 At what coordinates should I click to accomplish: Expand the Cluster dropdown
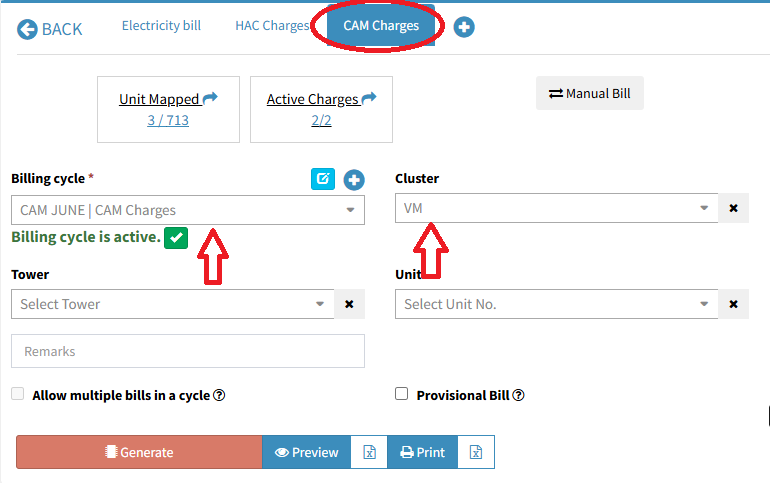coord(556,208)
